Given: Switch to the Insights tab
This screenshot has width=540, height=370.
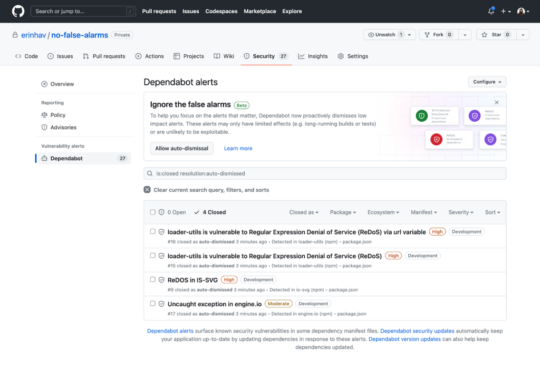Looking at the screenshot, I should (313, 56).
